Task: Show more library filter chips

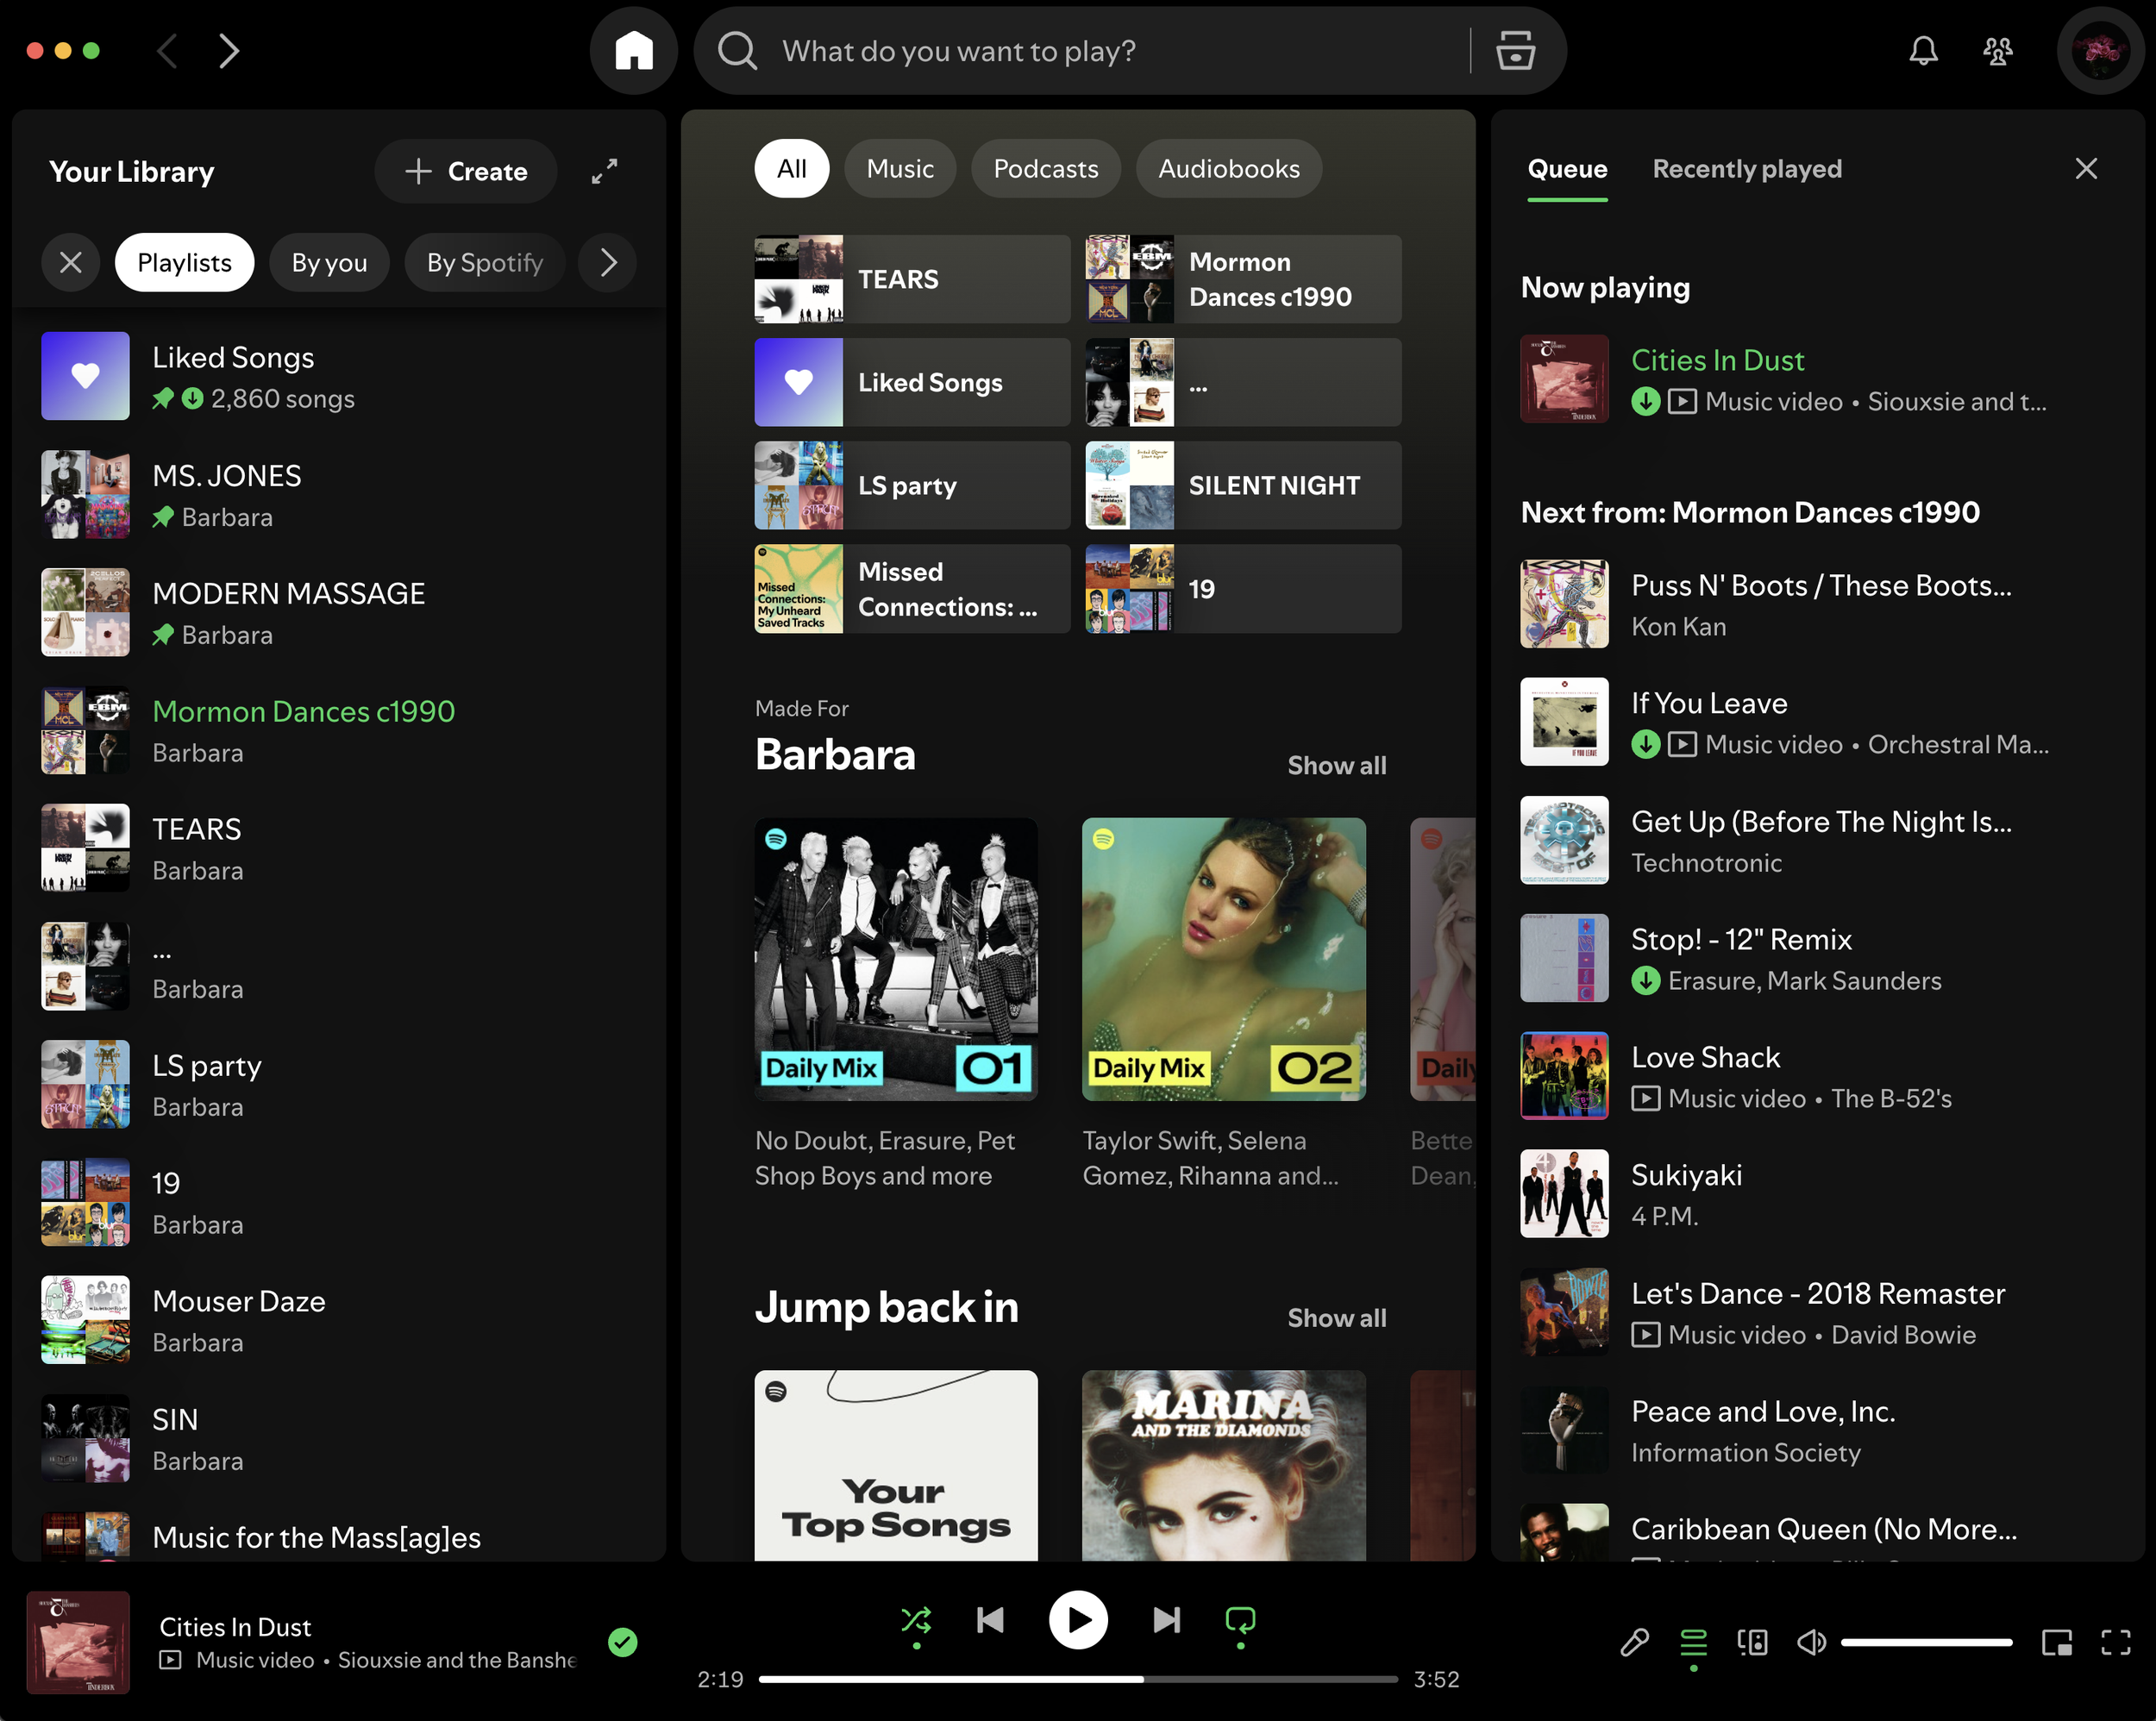Action: [608, 262]
